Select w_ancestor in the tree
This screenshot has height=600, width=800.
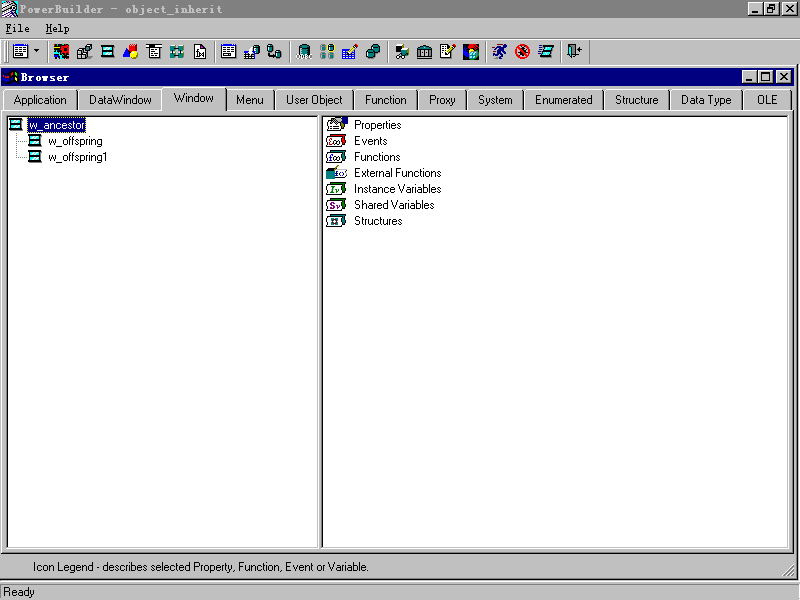coord(56,125)
